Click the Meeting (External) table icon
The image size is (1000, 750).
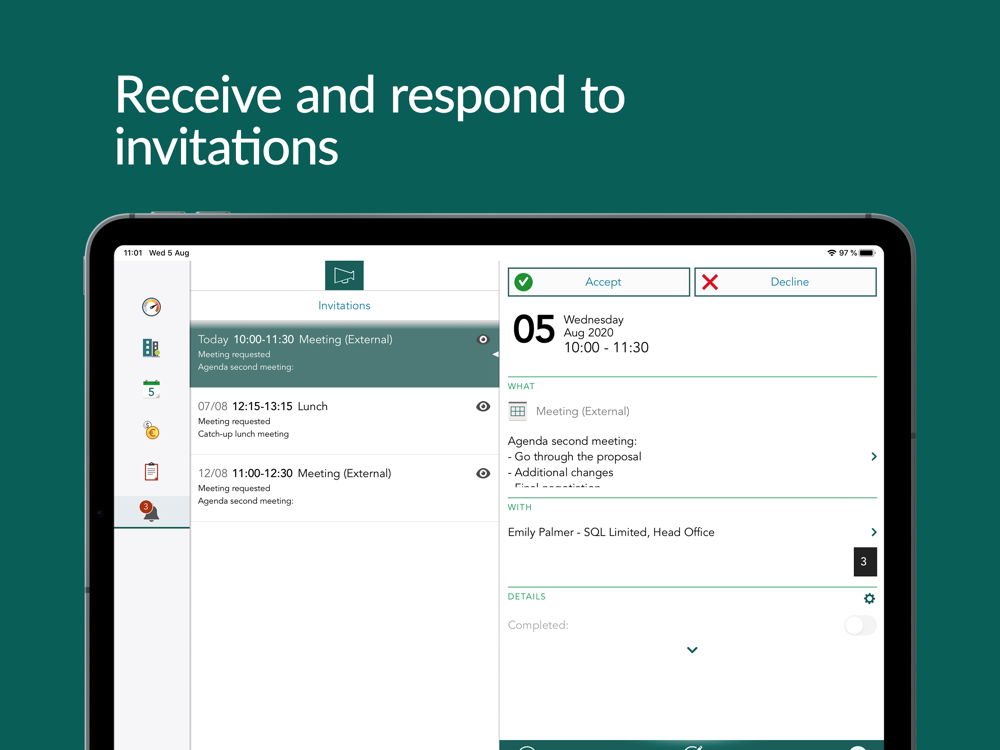tap(518, 411)
